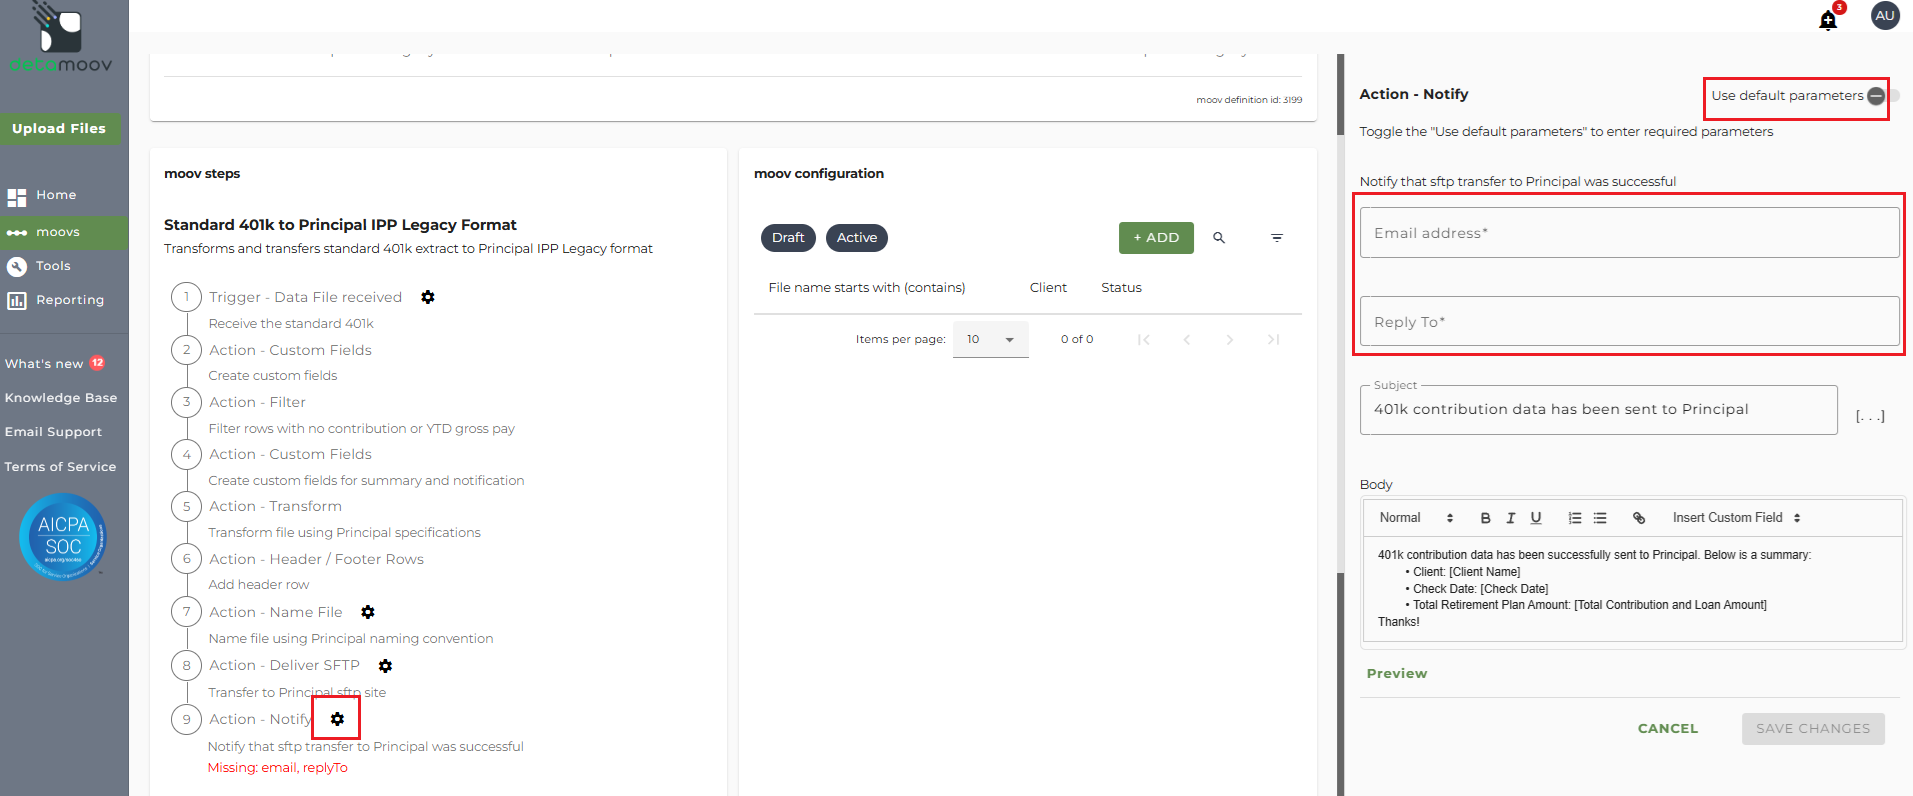Screen dimensions: 1913x796
Task: Open Knowledge Base in sidebar
Action: [x=61, y=398]
